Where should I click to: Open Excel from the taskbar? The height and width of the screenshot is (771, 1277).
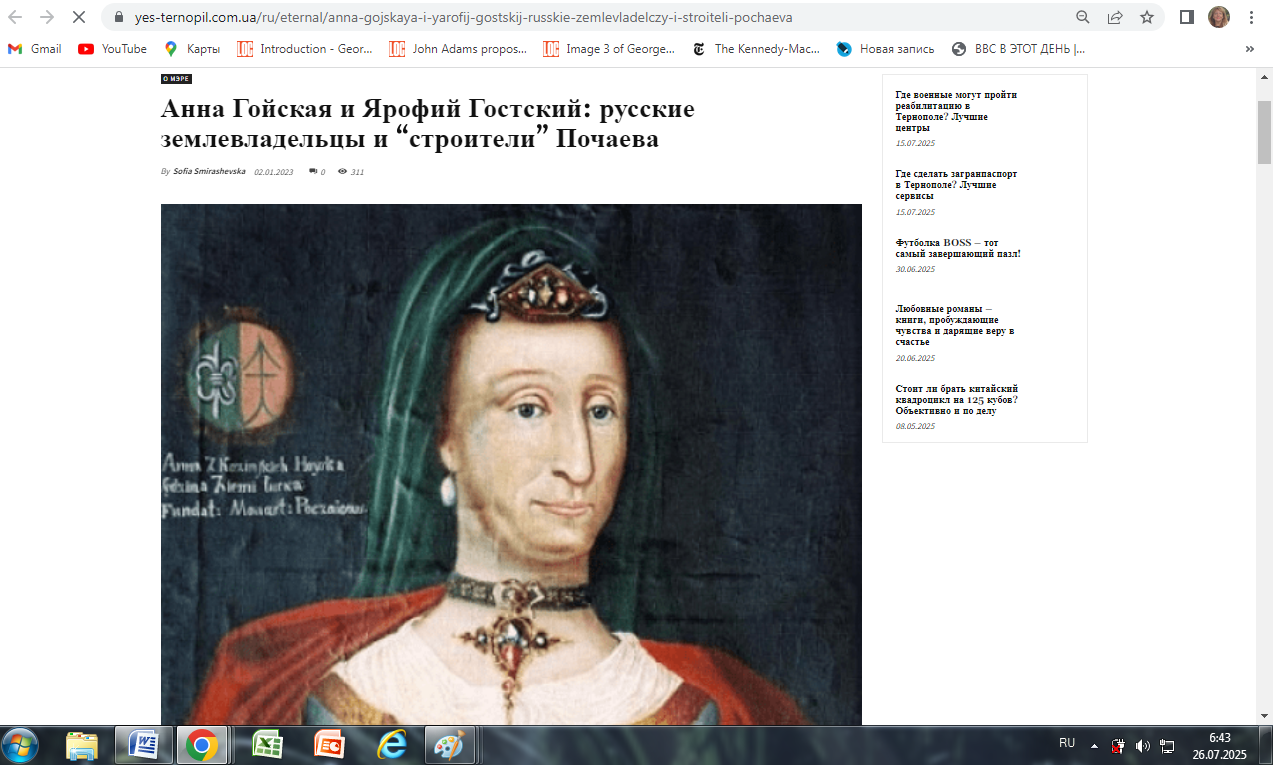click(268, 746)
